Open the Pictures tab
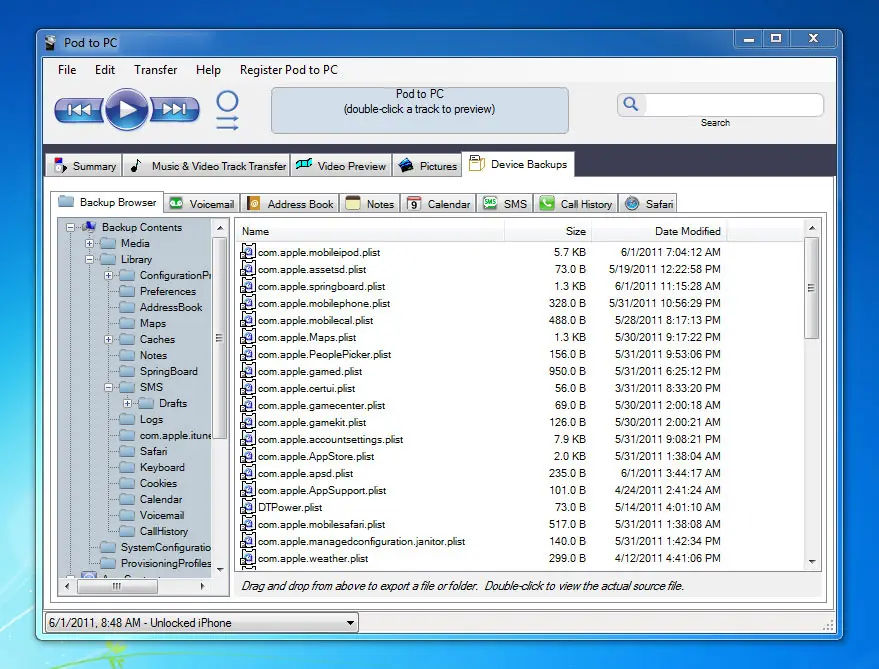Screen dimensions: 879x669 [427, 166]
